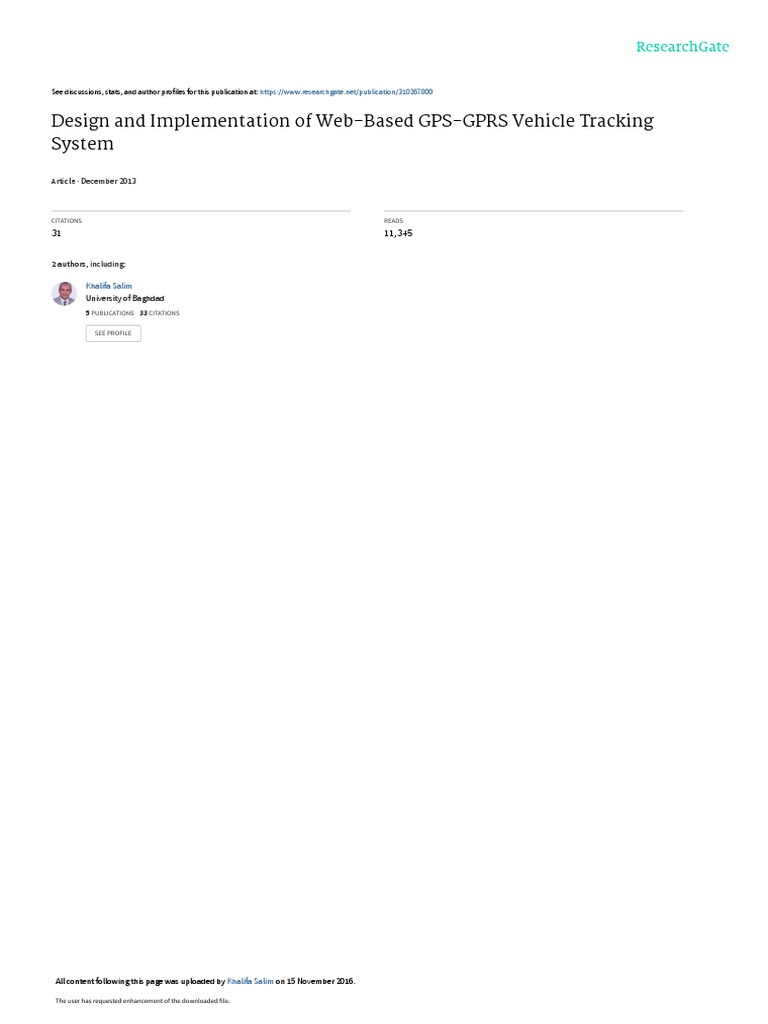The height and width of the screenshot is (1024, 768).
Task: Click the READS label
Action: 393,221
